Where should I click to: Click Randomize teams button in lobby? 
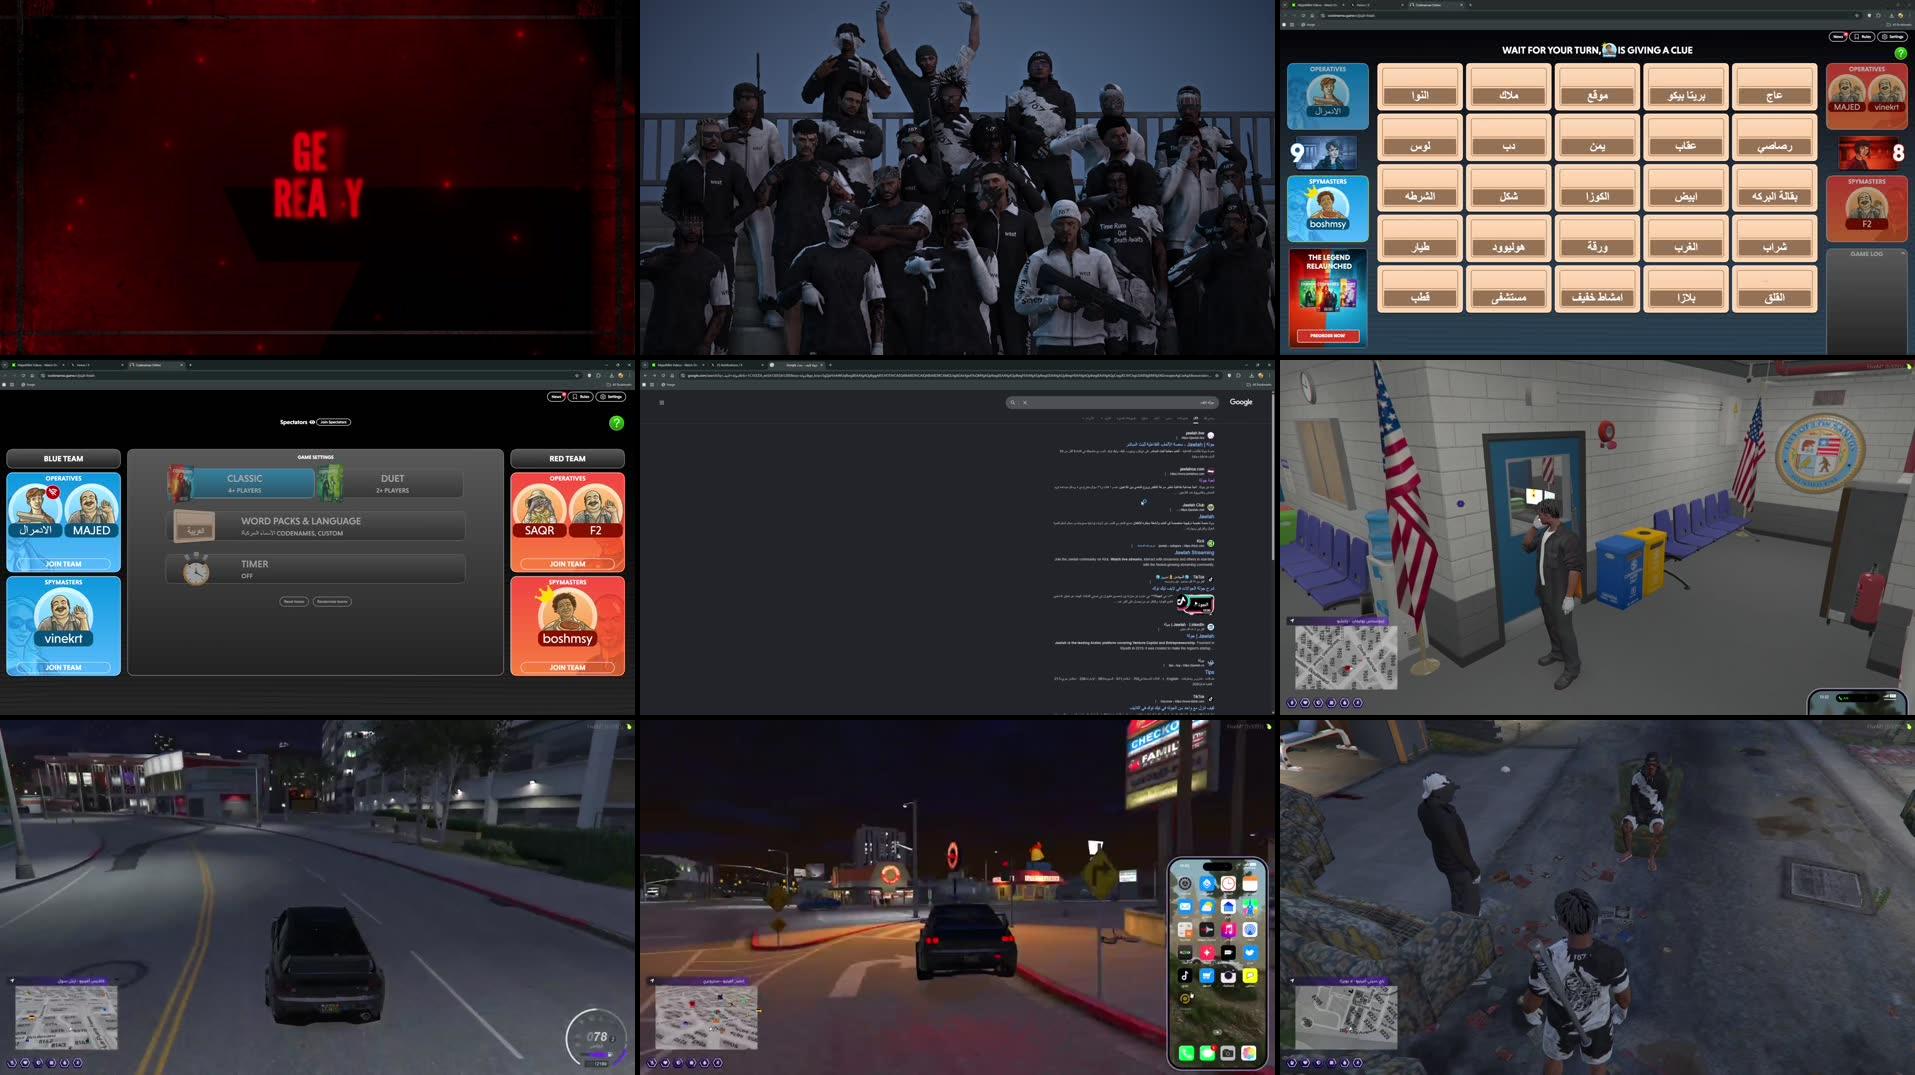point(332,602)
